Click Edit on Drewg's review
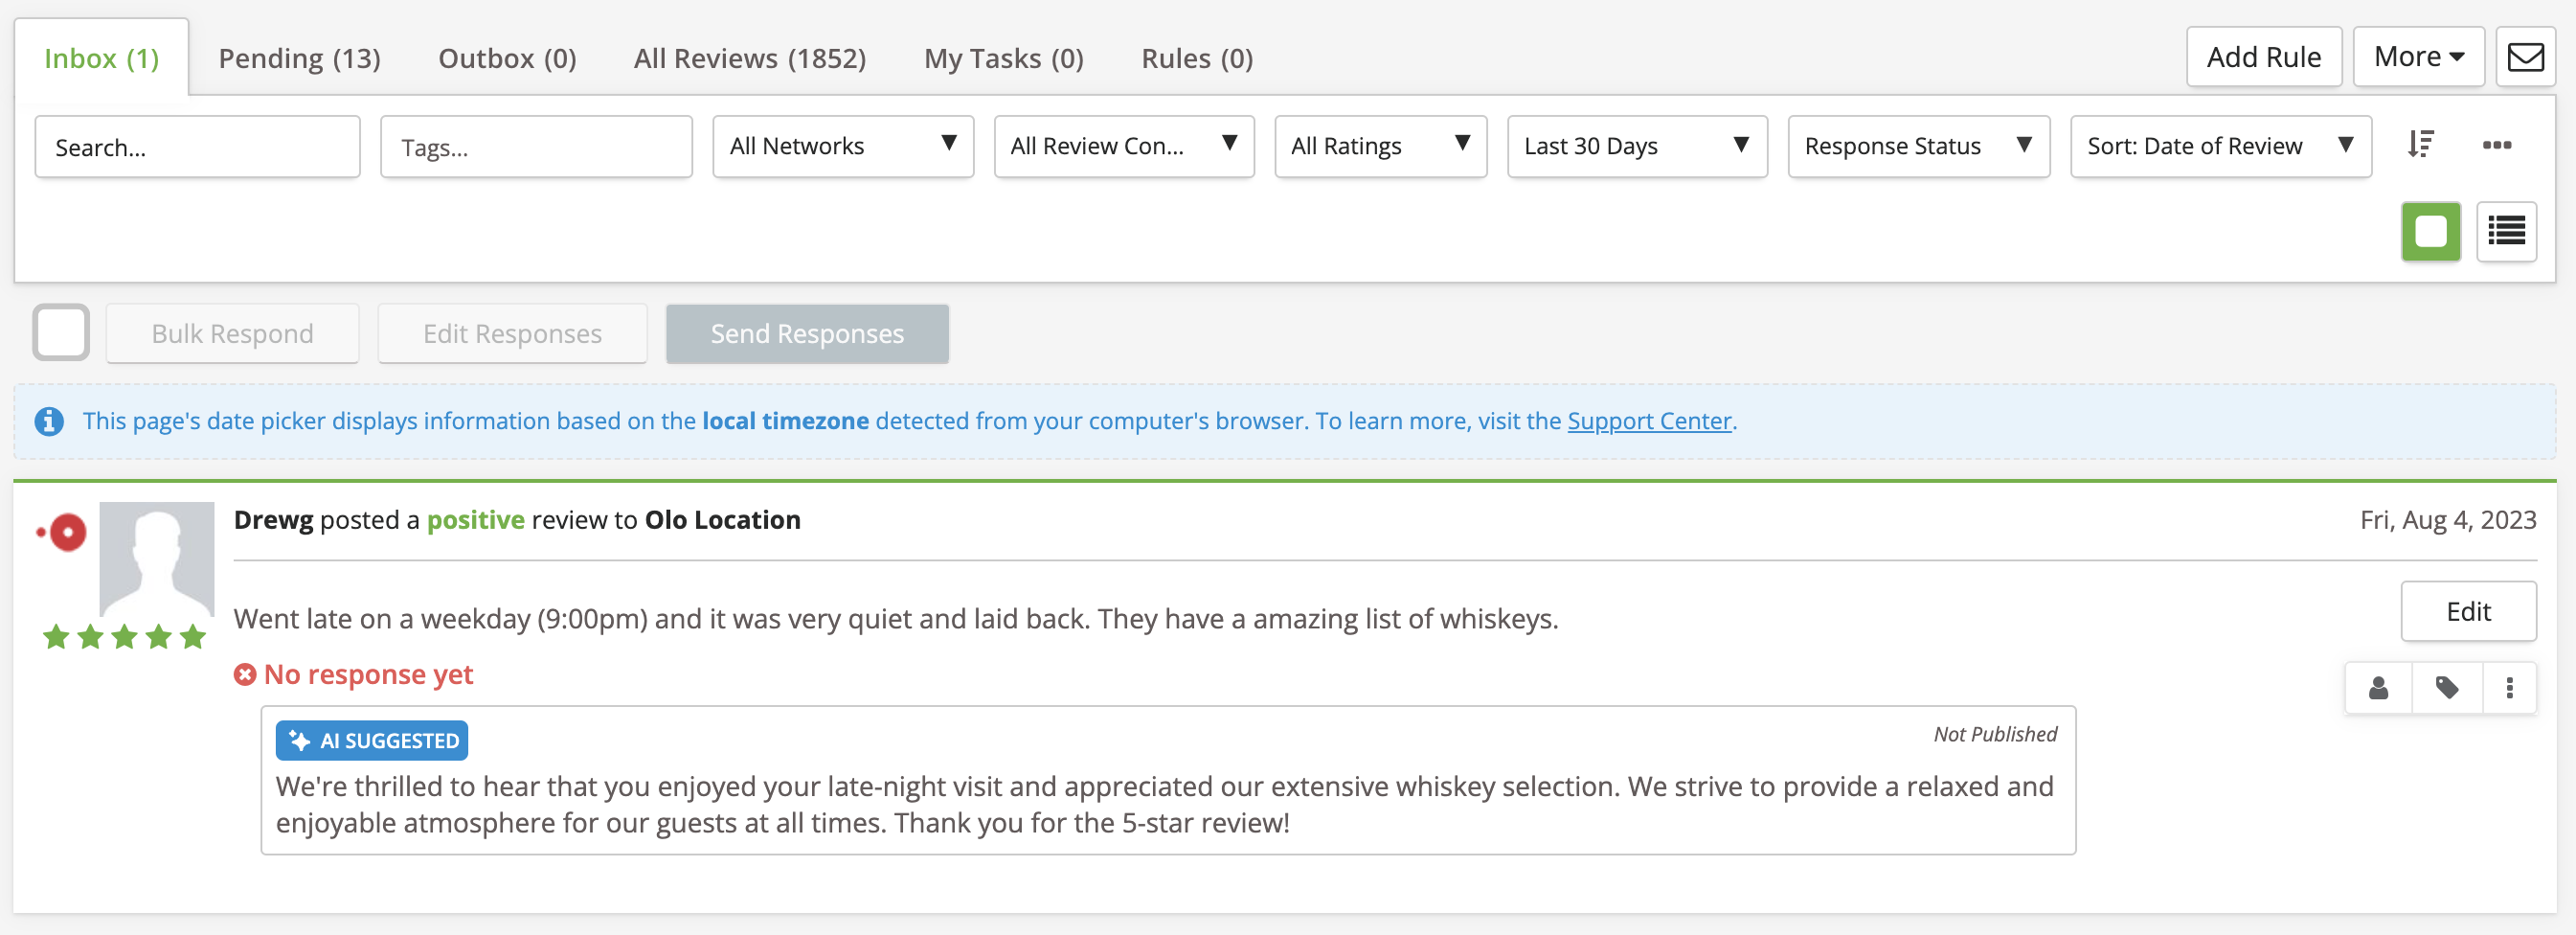 (2468, 611)
